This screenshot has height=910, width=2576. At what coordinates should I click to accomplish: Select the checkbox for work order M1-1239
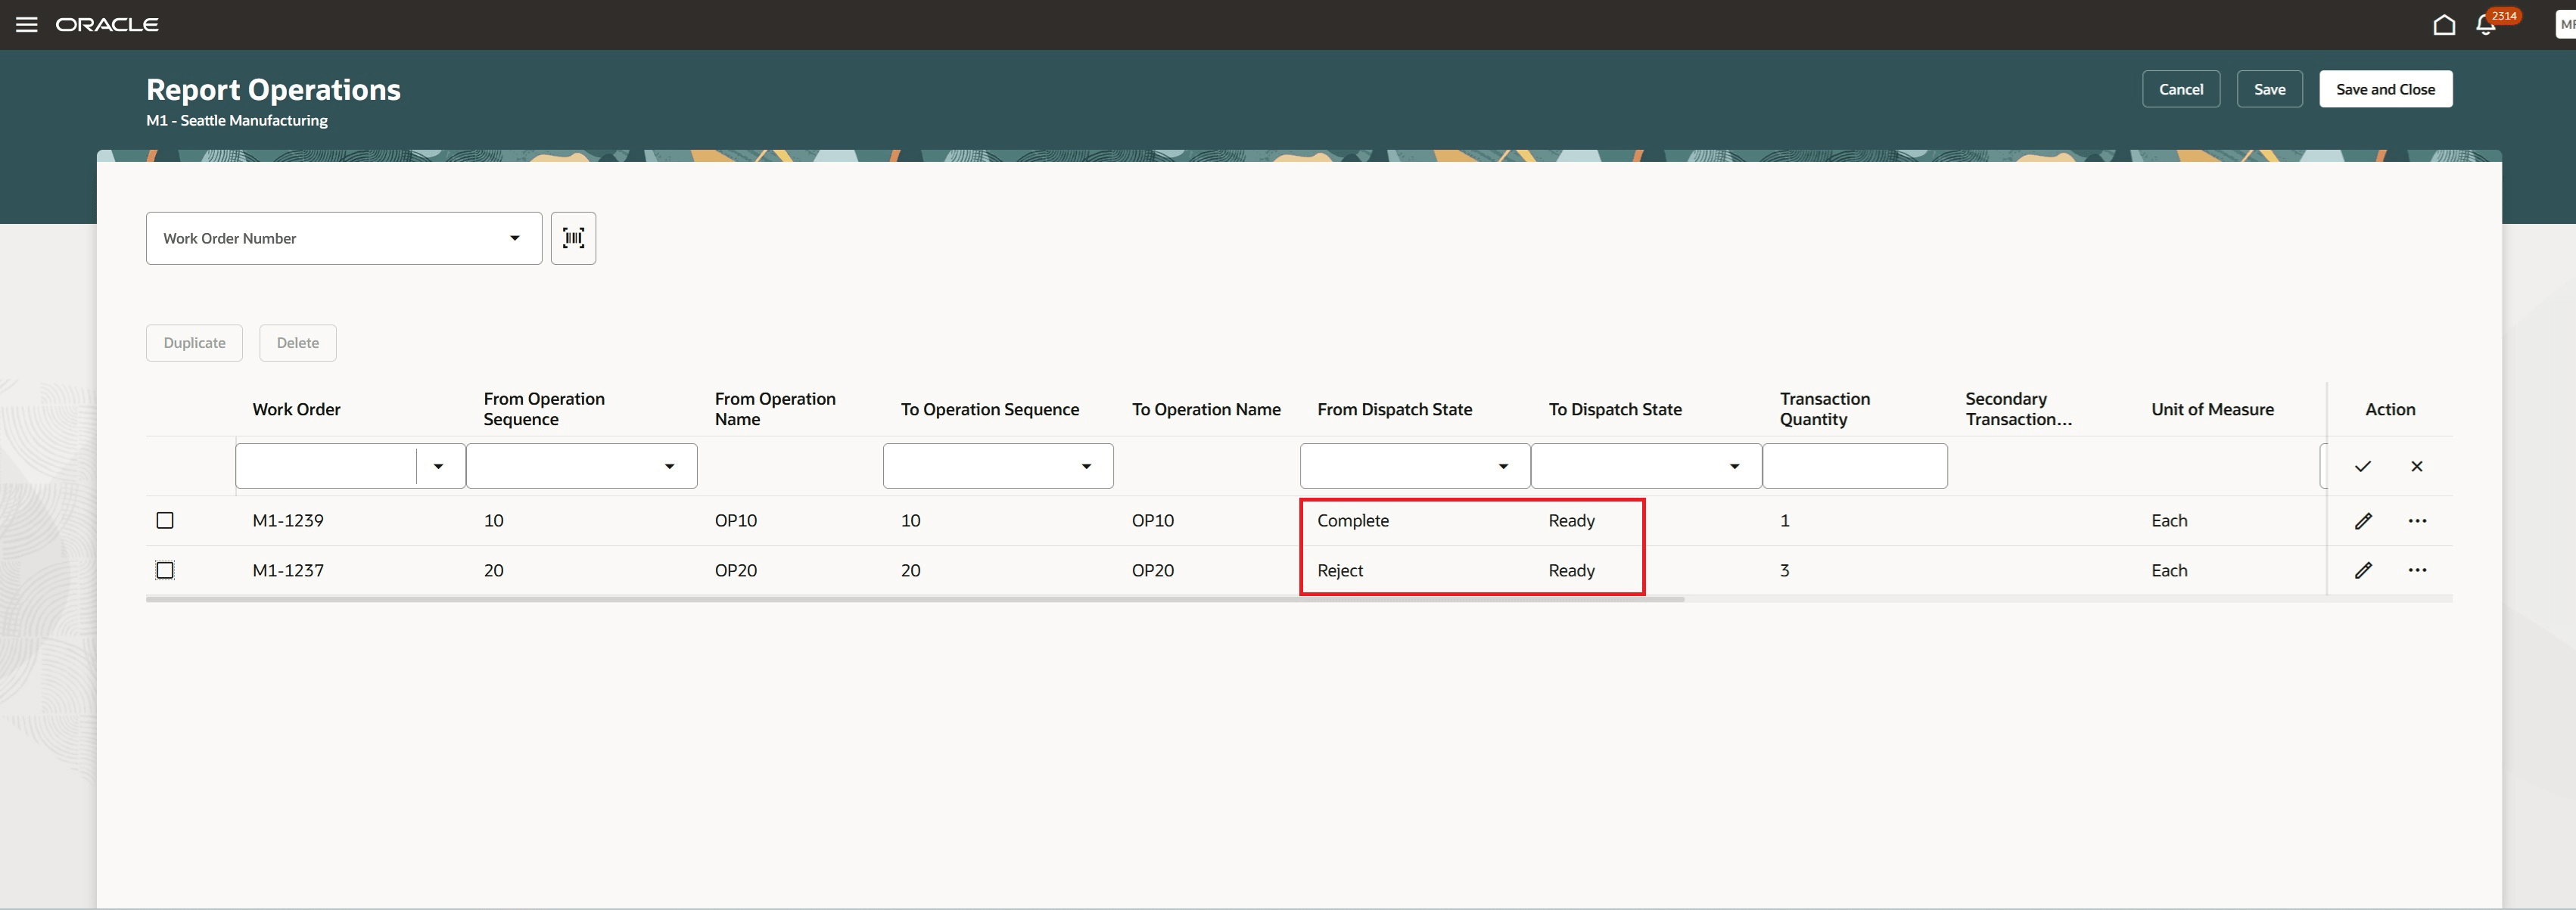tap(165, 520)
